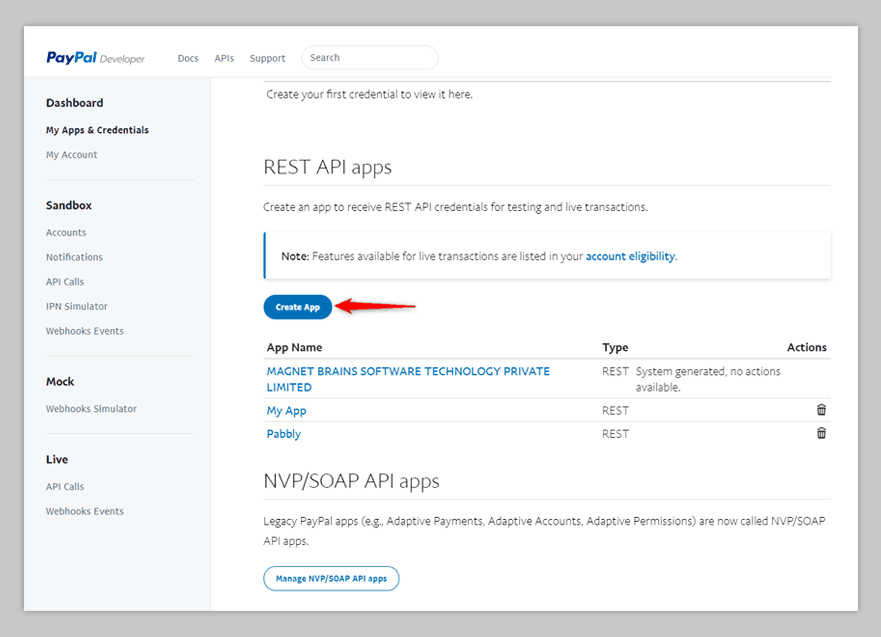
Task: Open Sandbox Accounts in sidebar
Action: point(66,233)
